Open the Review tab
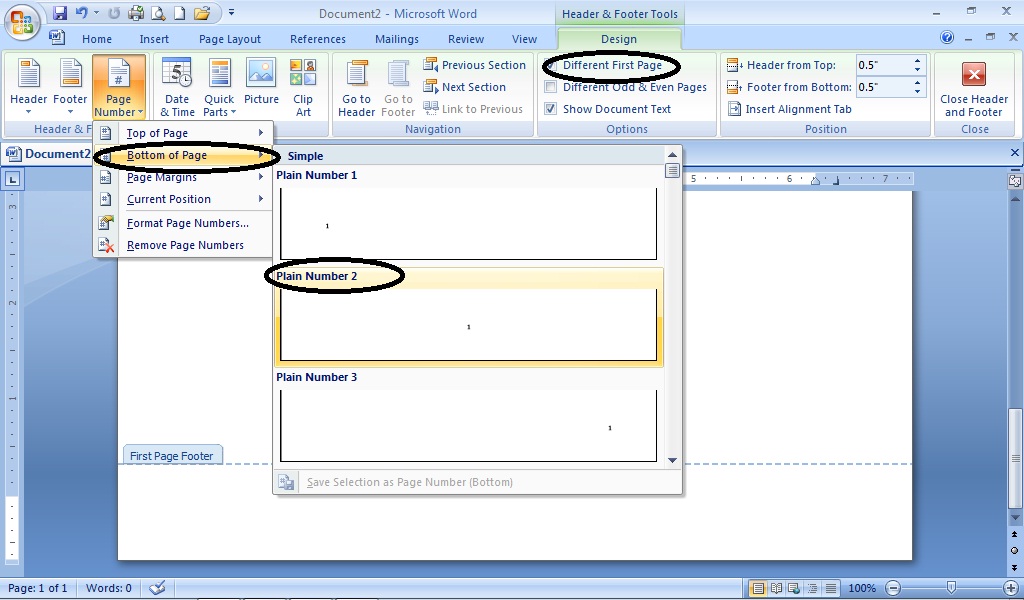 coord(466,39)
